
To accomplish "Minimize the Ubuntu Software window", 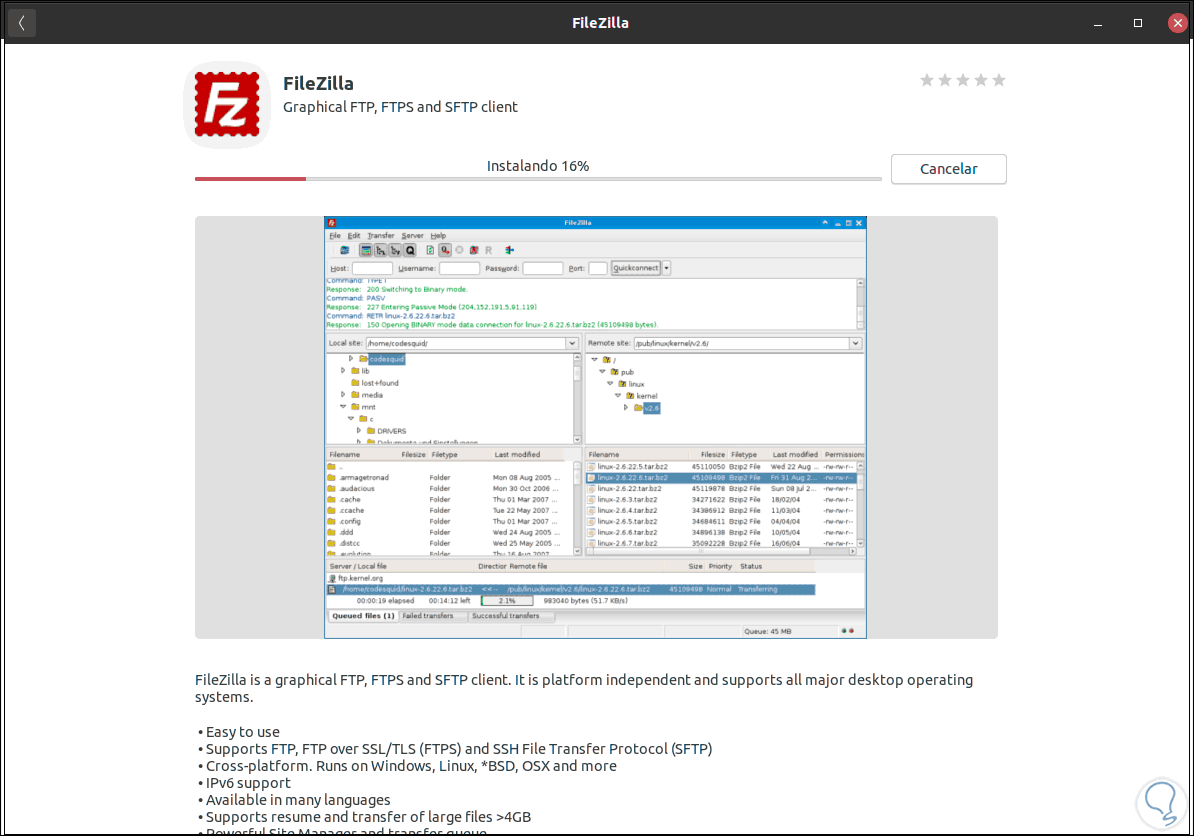I will pos(1097,23).
